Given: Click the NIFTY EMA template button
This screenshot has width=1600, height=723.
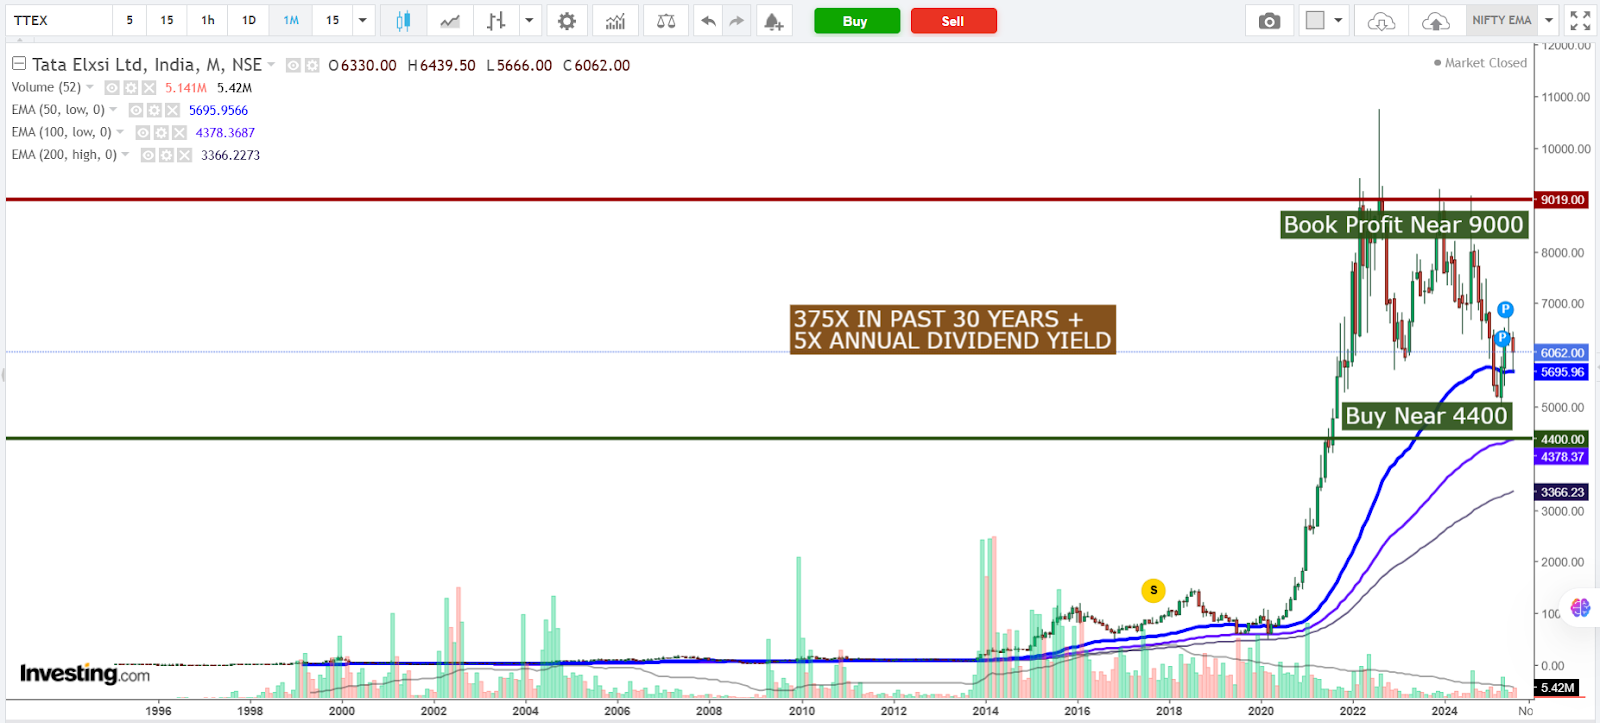Looking at the screenshot, I should coord(1502,20).
